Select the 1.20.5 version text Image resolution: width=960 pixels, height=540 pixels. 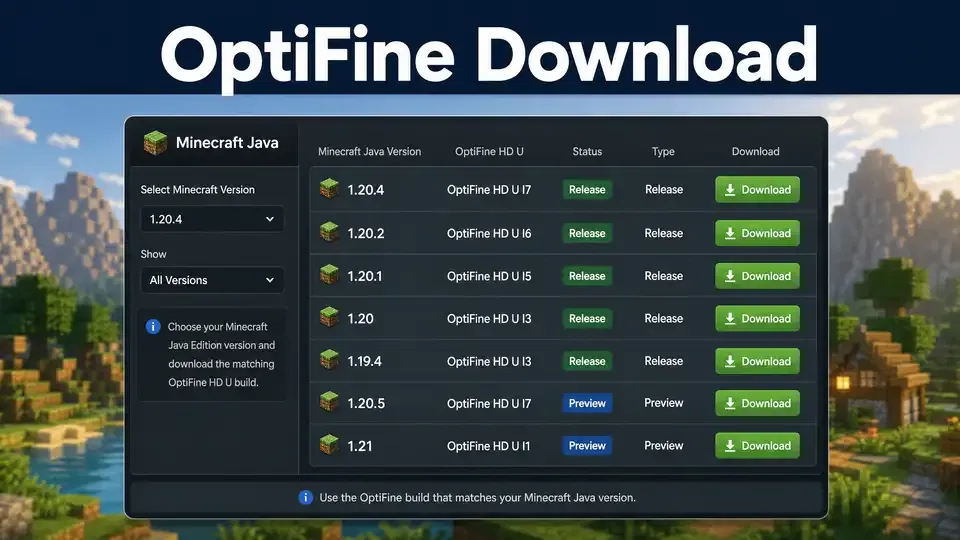pyautogui.click(x=366, y=403)
